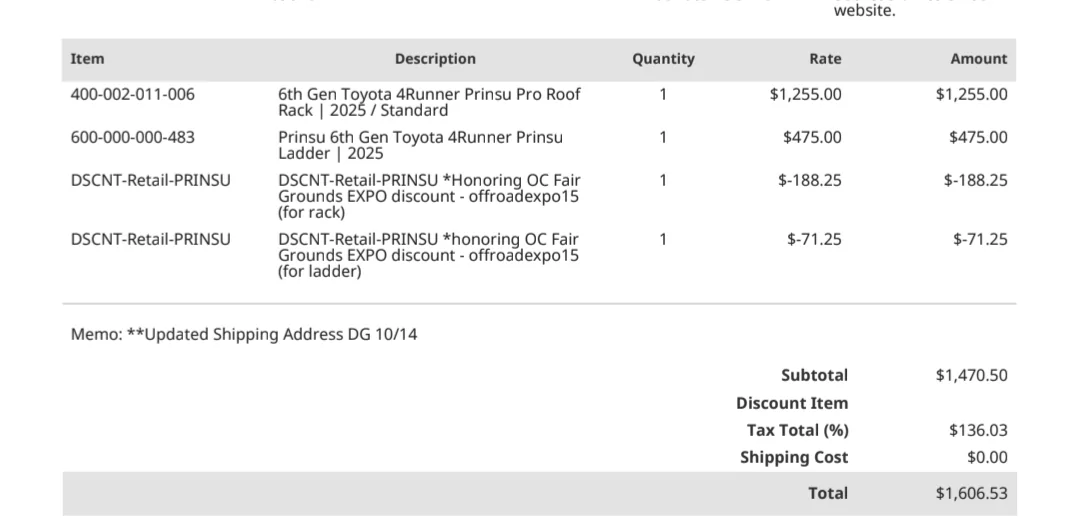Click the Tax Total amount $136.03

pos(978,431)
